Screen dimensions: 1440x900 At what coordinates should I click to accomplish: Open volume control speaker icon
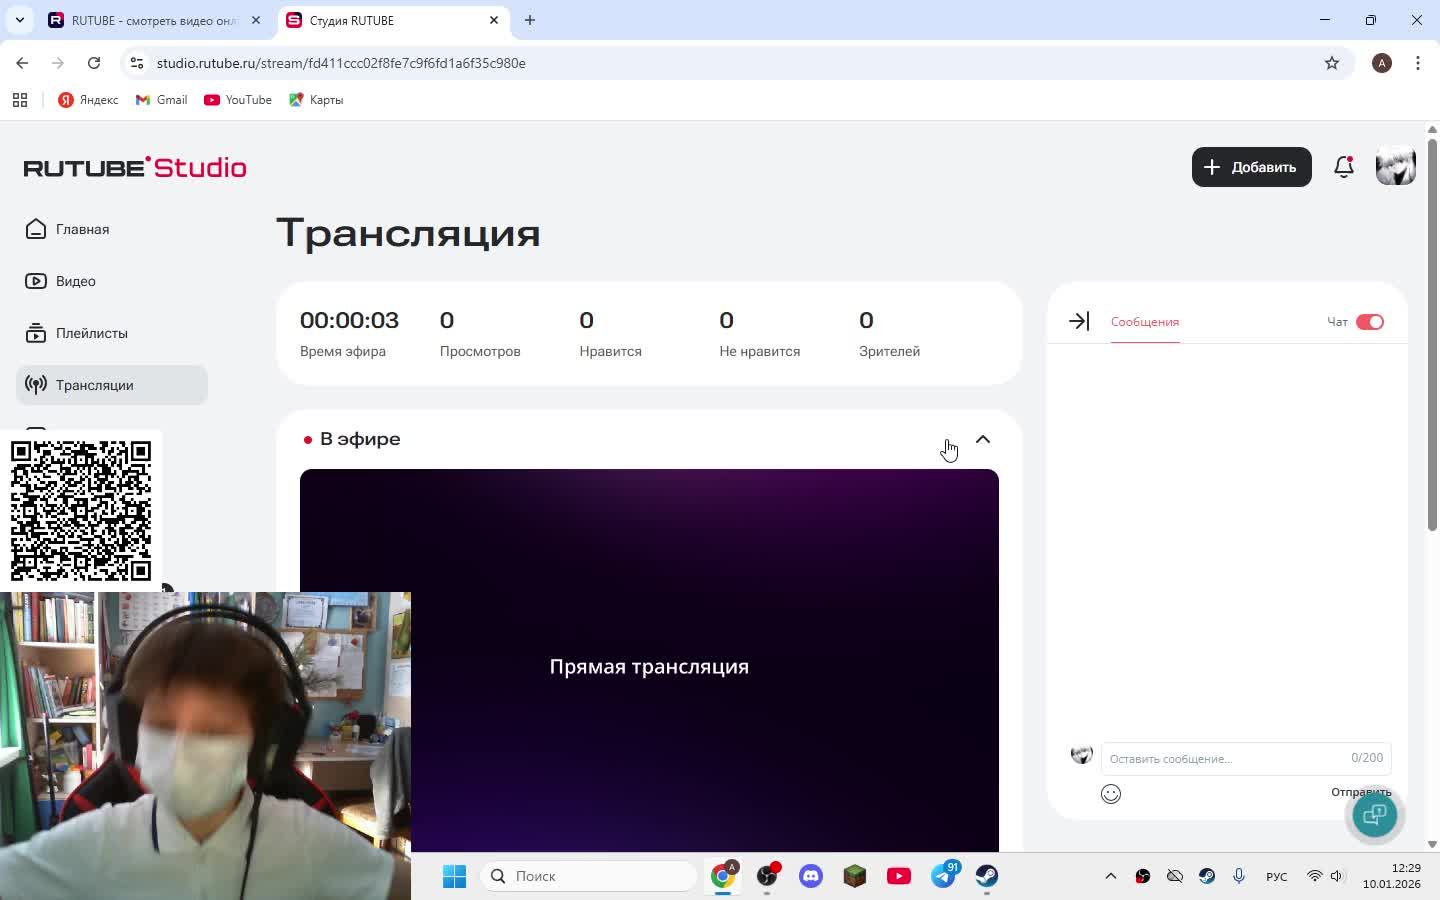(x=1337, y=876)
